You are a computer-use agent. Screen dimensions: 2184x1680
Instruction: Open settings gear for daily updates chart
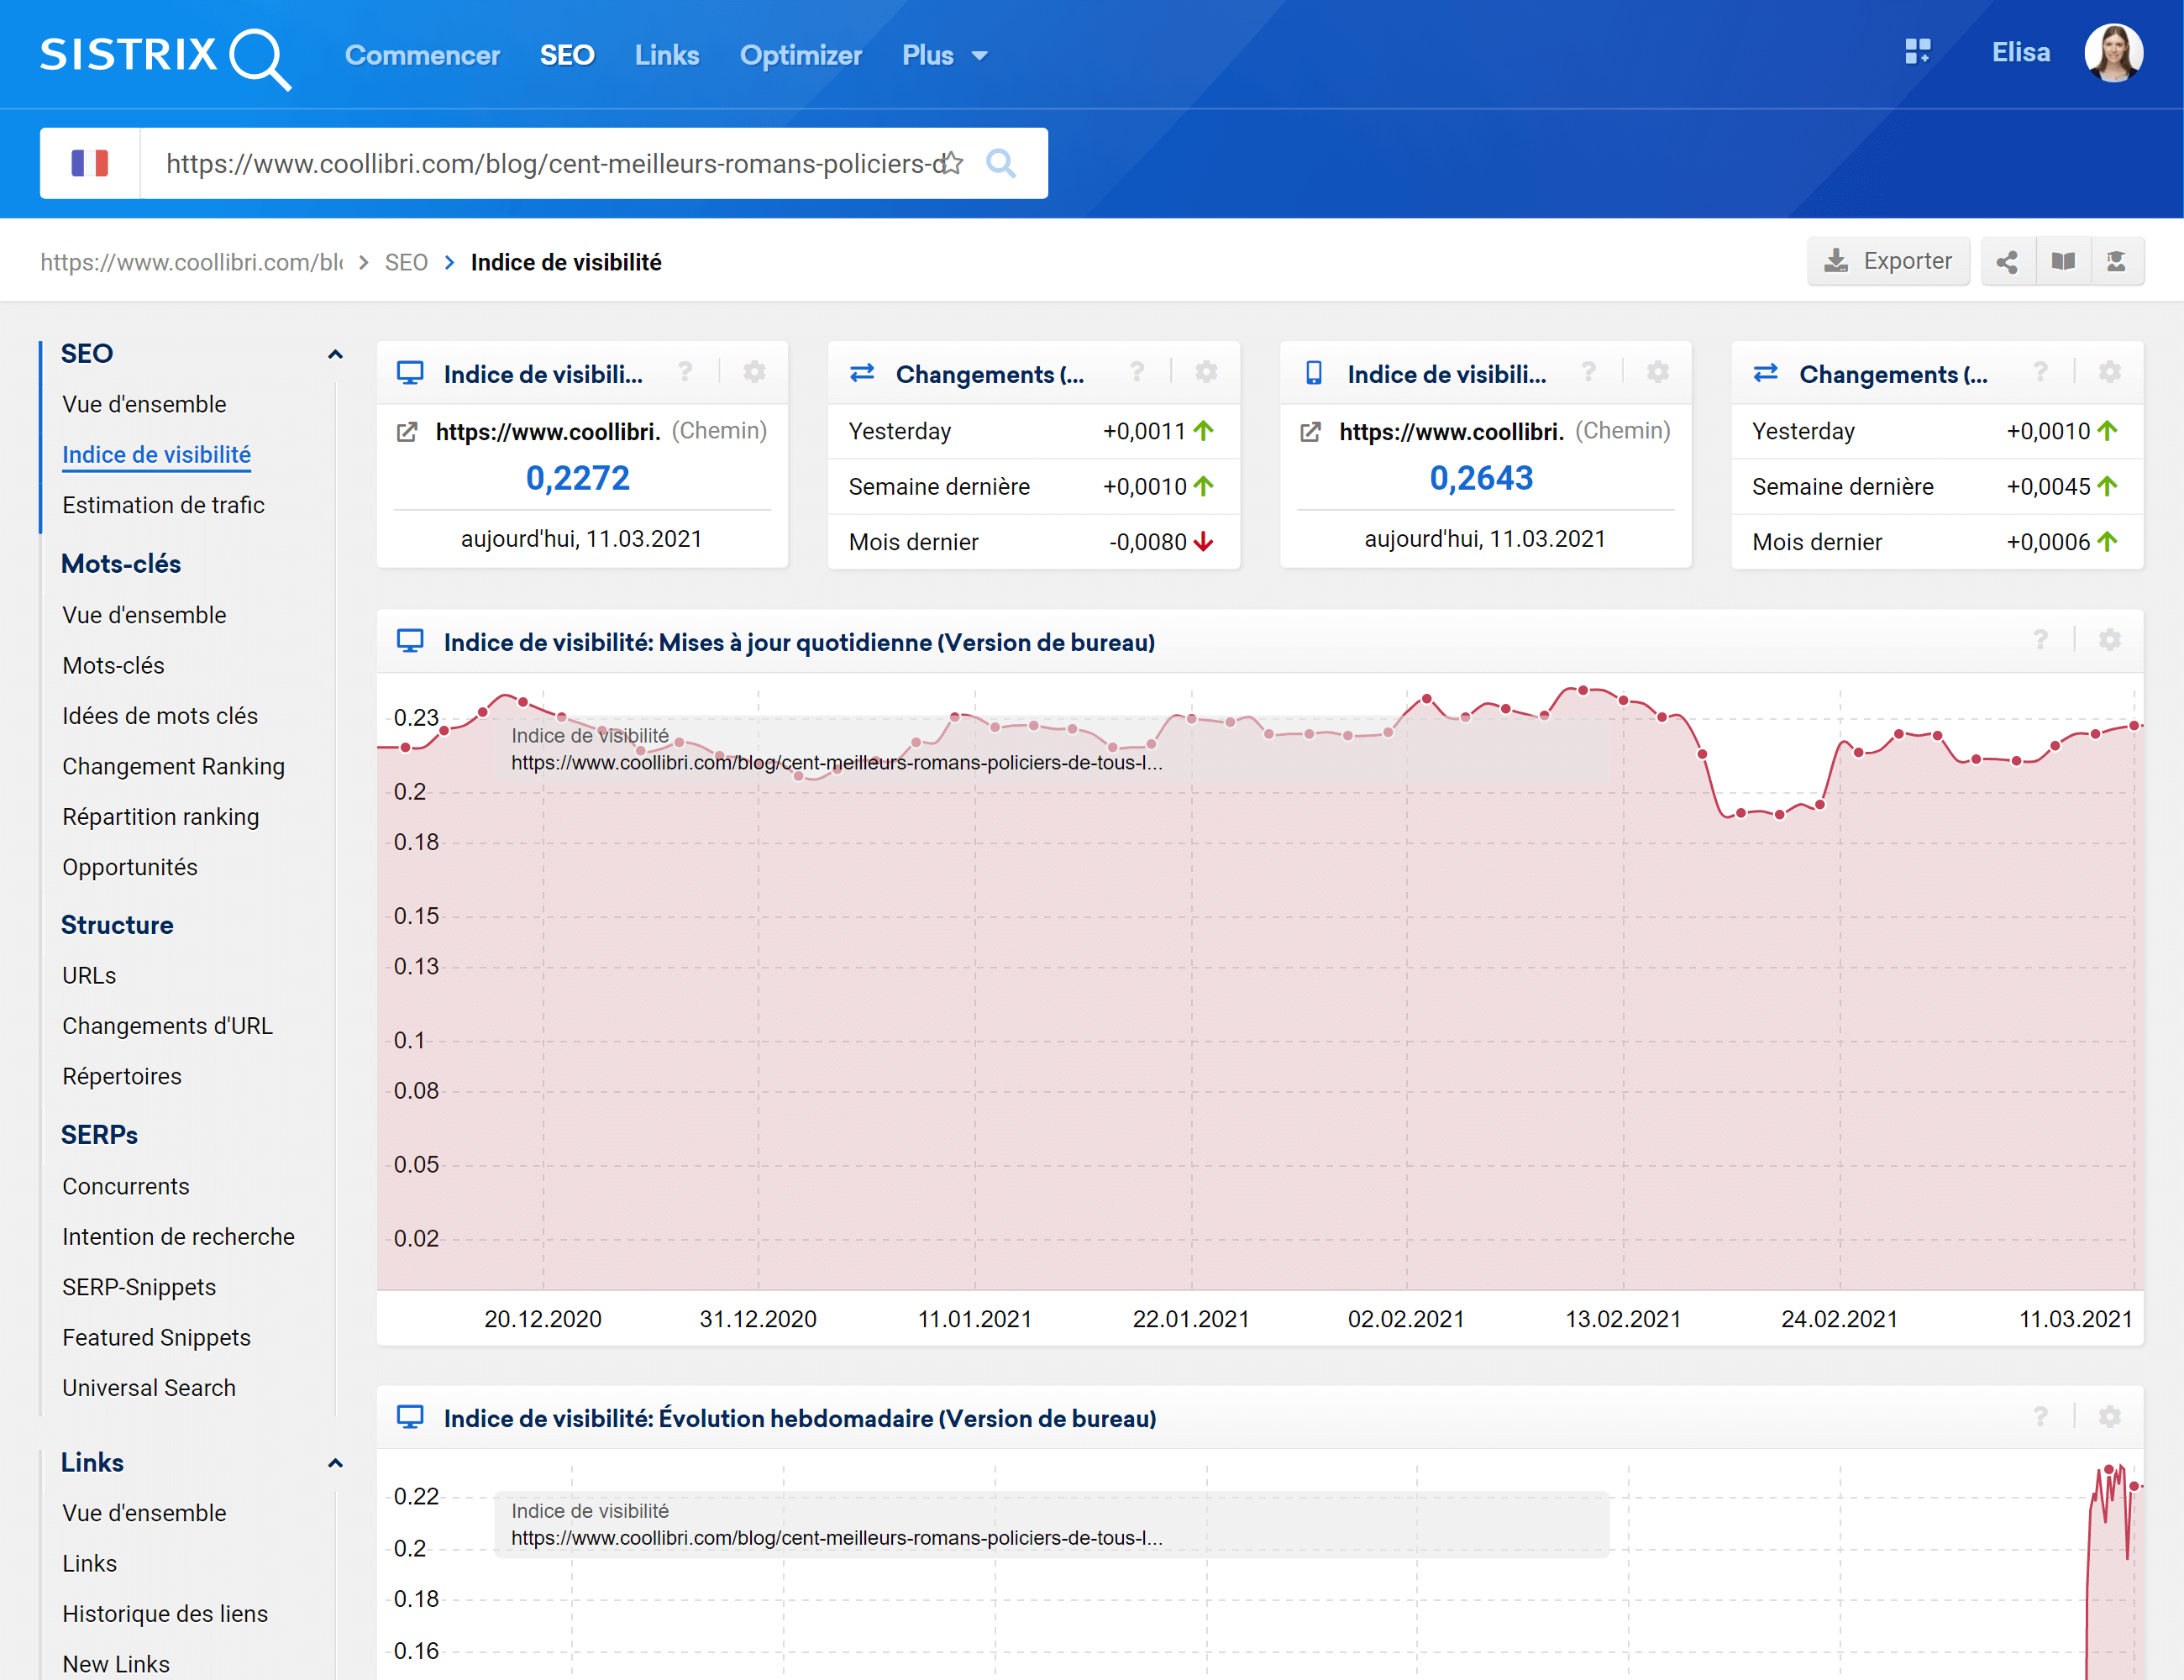2109,641
